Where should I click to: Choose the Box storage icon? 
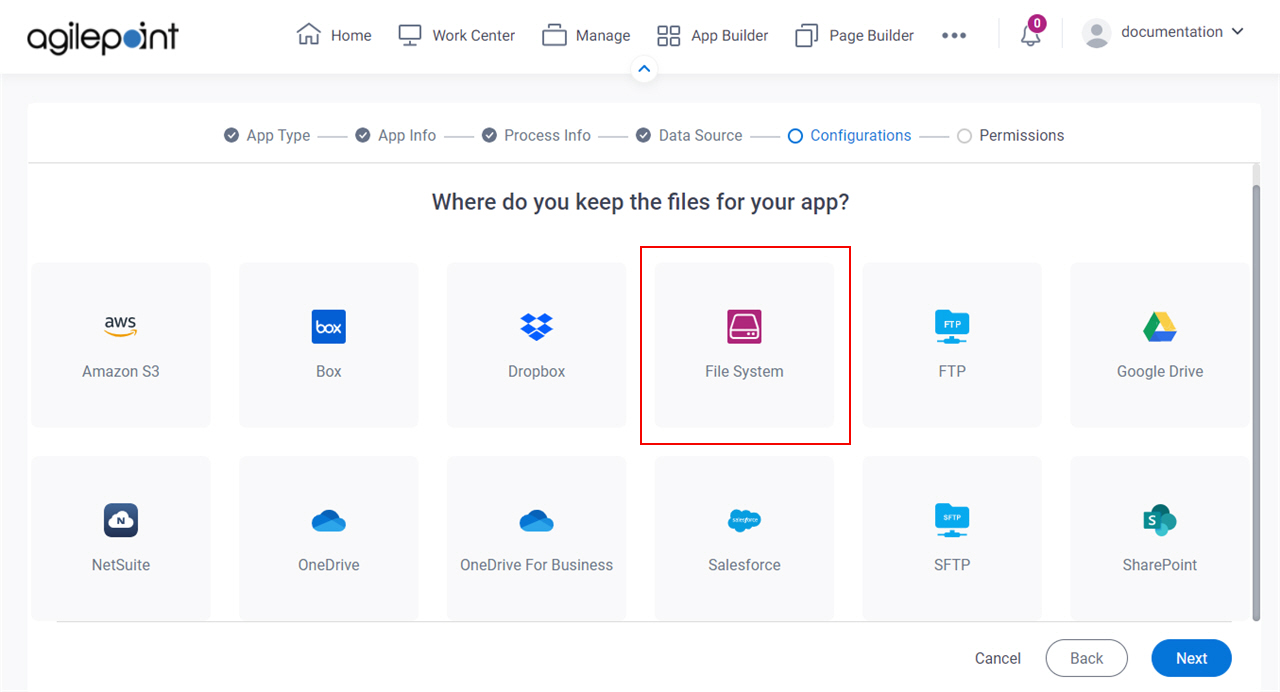tap(328, 326)
